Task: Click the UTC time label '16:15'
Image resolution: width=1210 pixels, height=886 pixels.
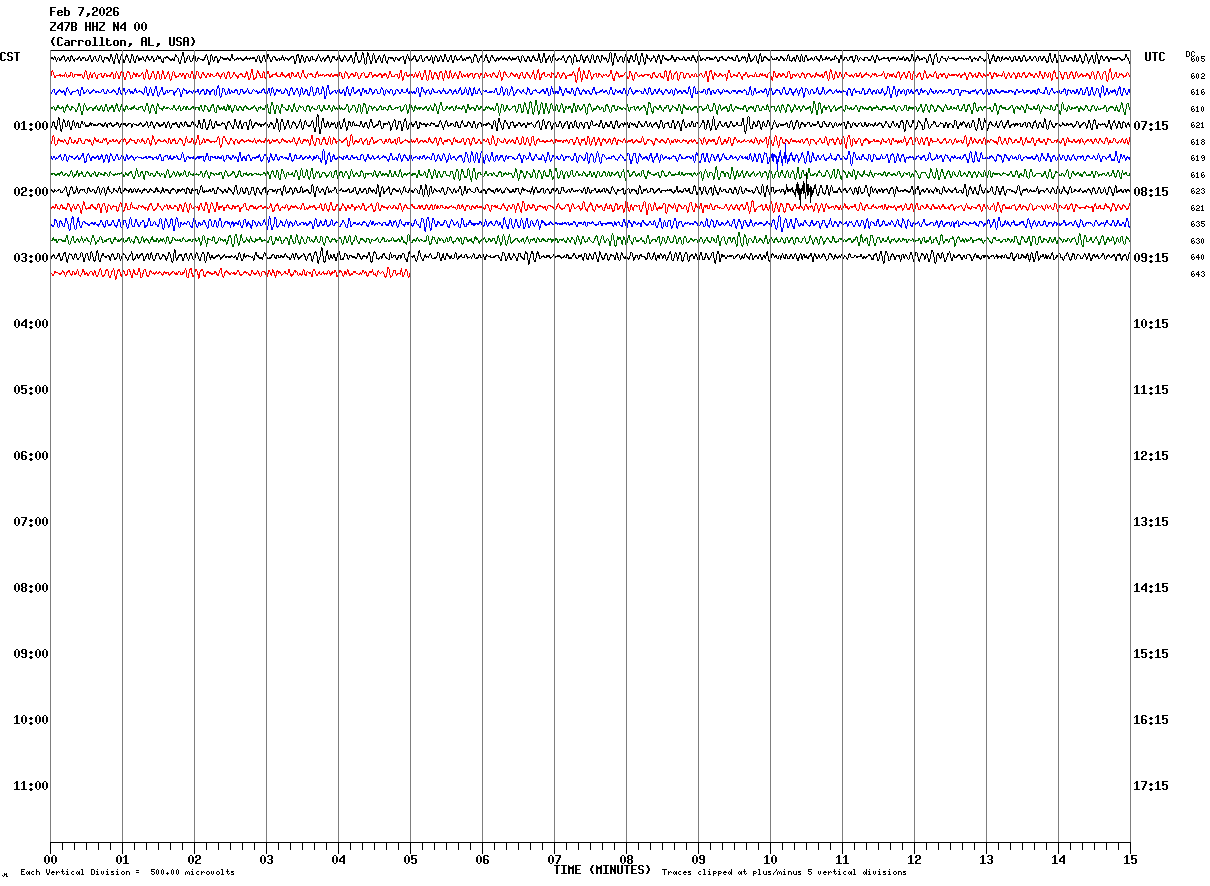Action: coord(1151,720)
